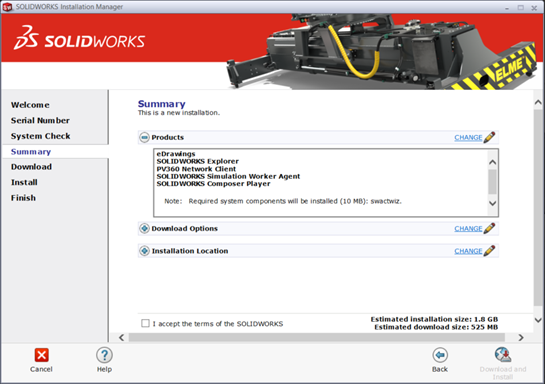Click the pencil icon beside Installation Location CHANGE
Screen dimensions: 545x384
click(x=489, y=251)
